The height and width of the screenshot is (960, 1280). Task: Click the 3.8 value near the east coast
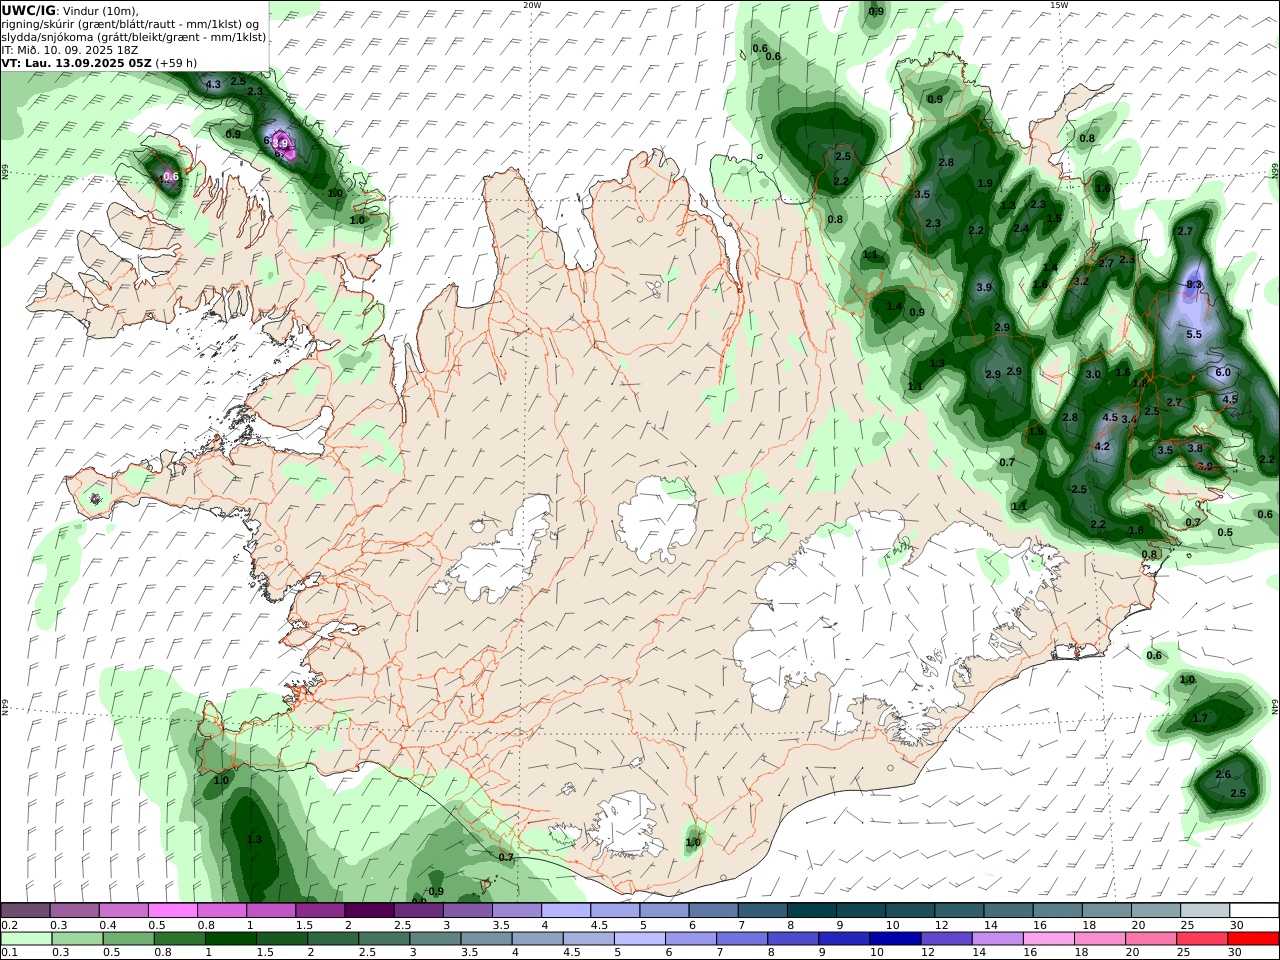pos(1195,449)
